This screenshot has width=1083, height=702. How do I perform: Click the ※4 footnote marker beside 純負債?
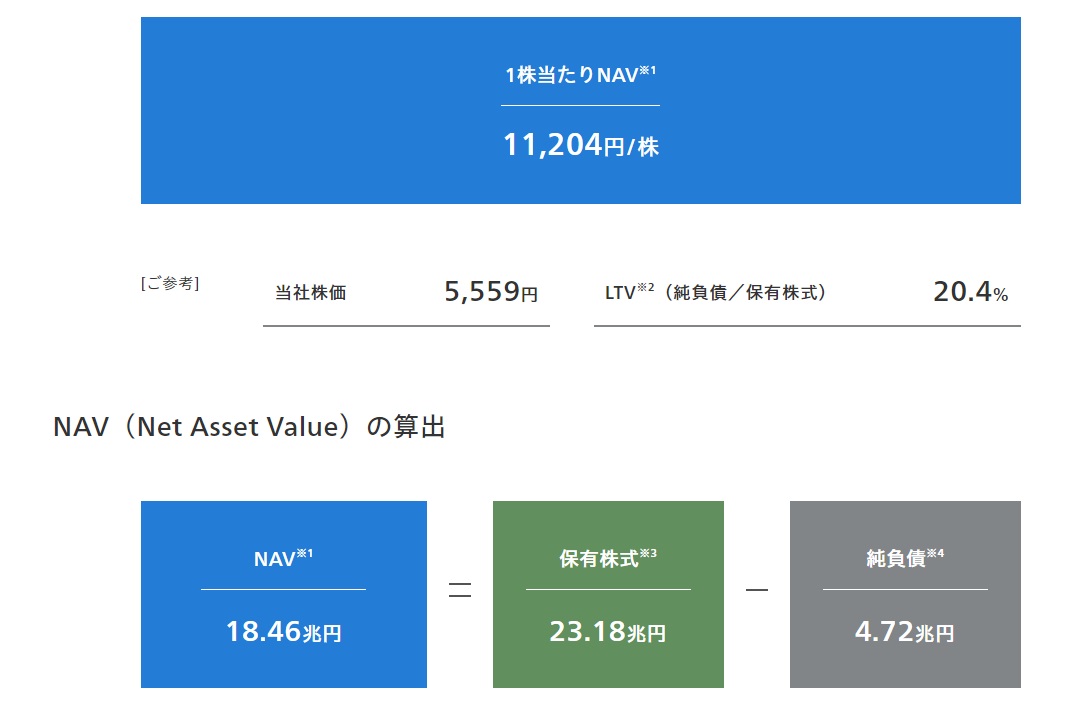pyautogui.click(x=935, y=553)
